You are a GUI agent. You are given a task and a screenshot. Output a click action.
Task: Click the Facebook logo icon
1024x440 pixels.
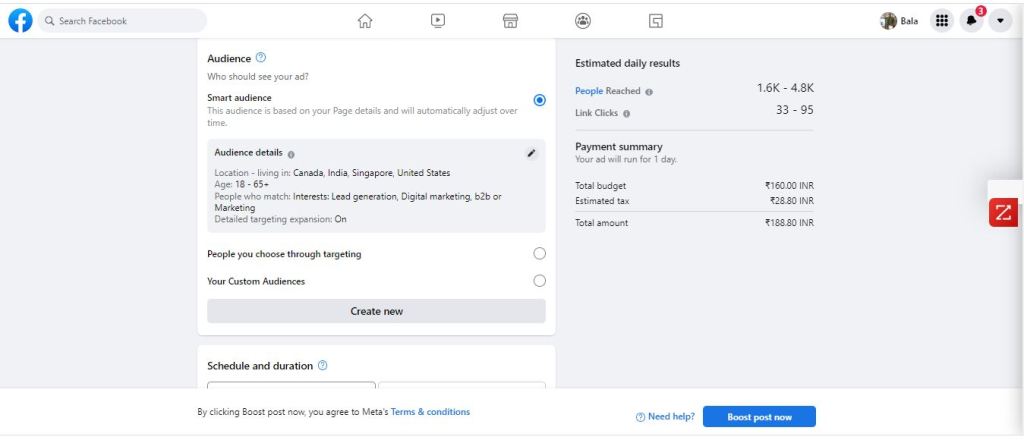pyautogui.click(x=20, y=20)
